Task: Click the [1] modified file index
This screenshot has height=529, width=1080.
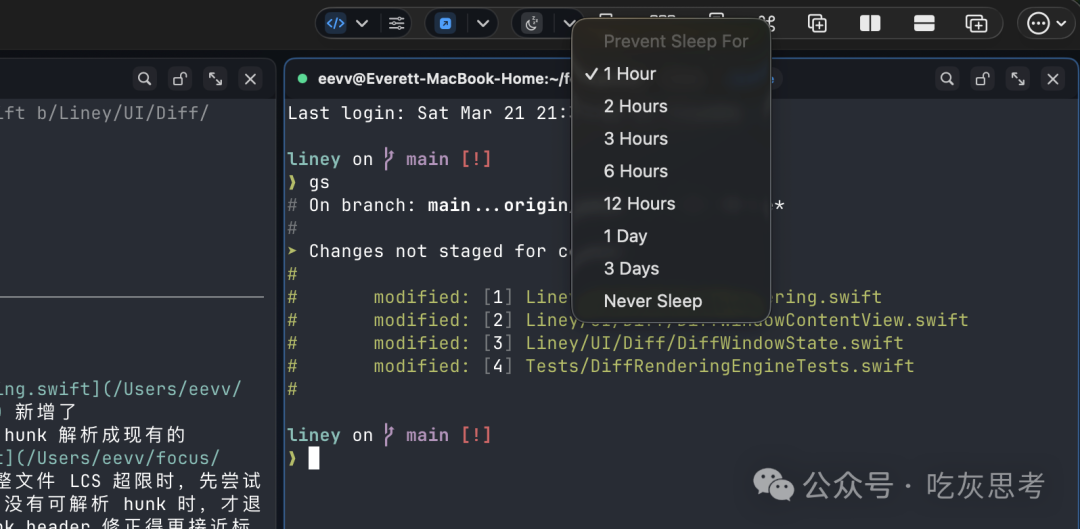Action: click(498, 297)
